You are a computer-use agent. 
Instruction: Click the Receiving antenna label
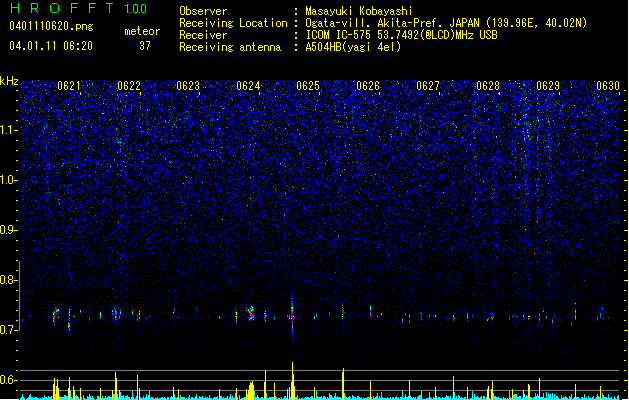230,47
